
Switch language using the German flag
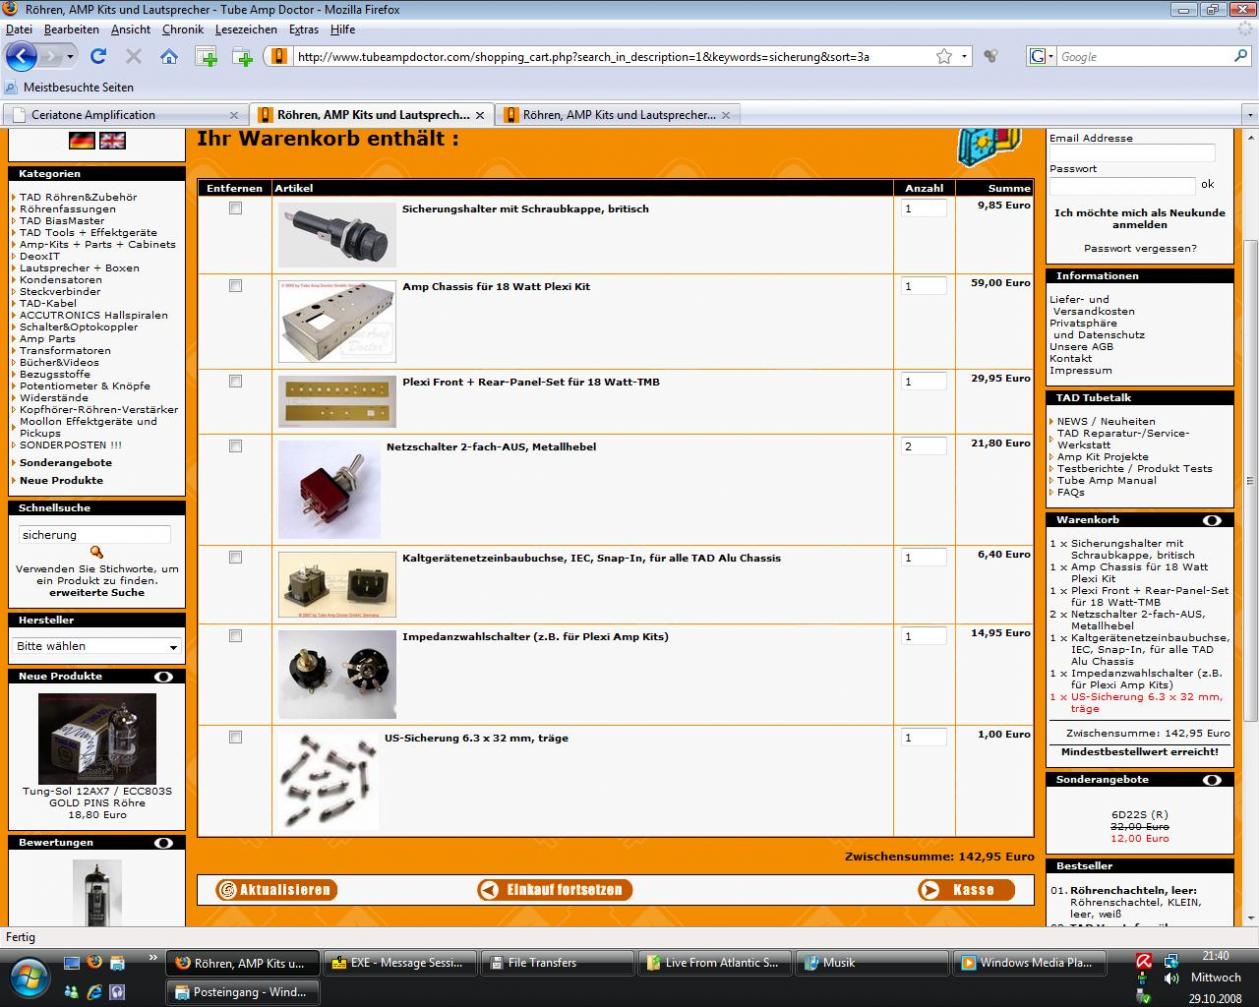coord(82,141)
